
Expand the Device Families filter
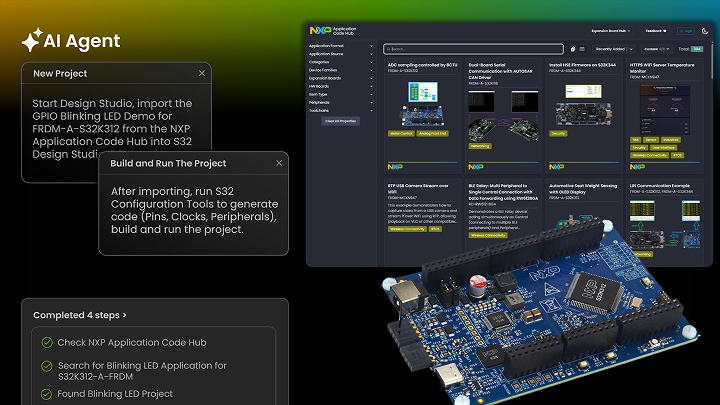pos(341,70)
